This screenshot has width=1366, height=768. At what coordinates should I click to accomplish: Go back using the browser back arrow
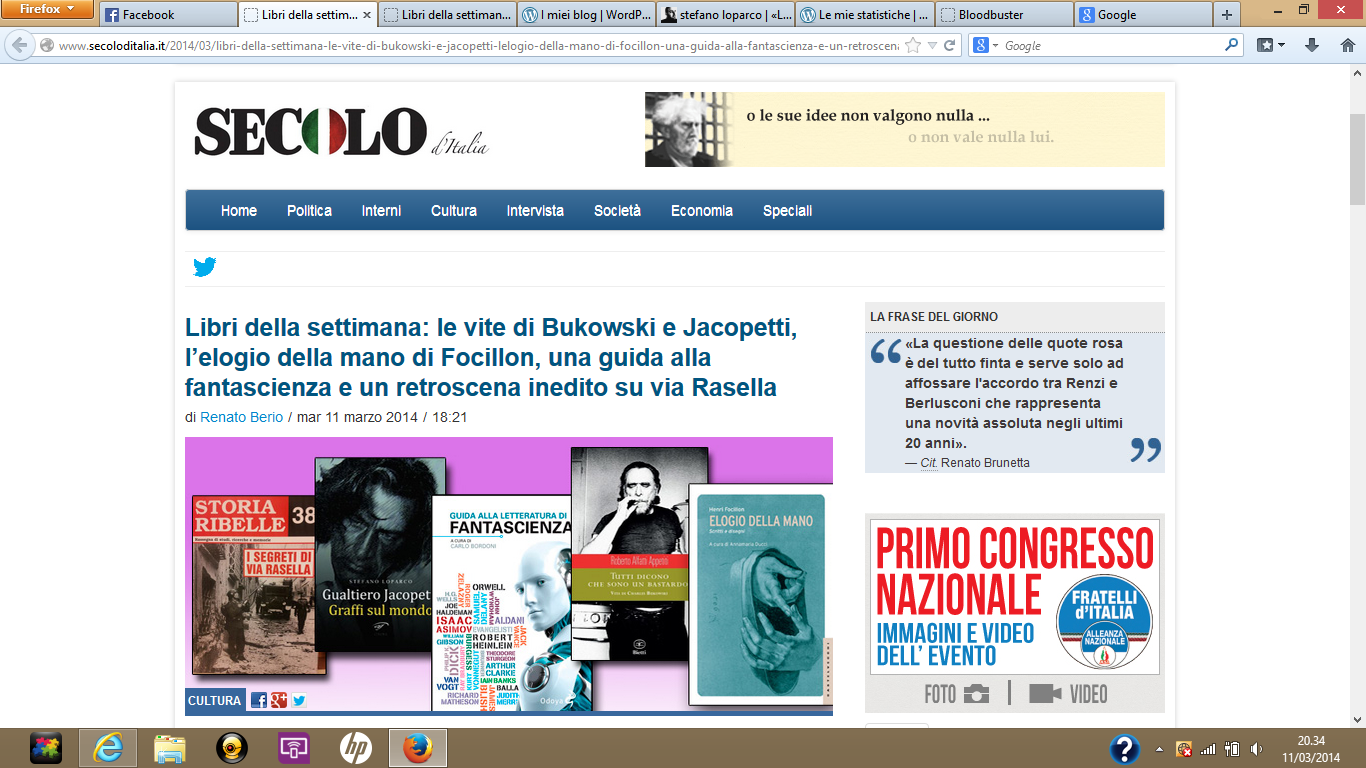tap(20, 45)
